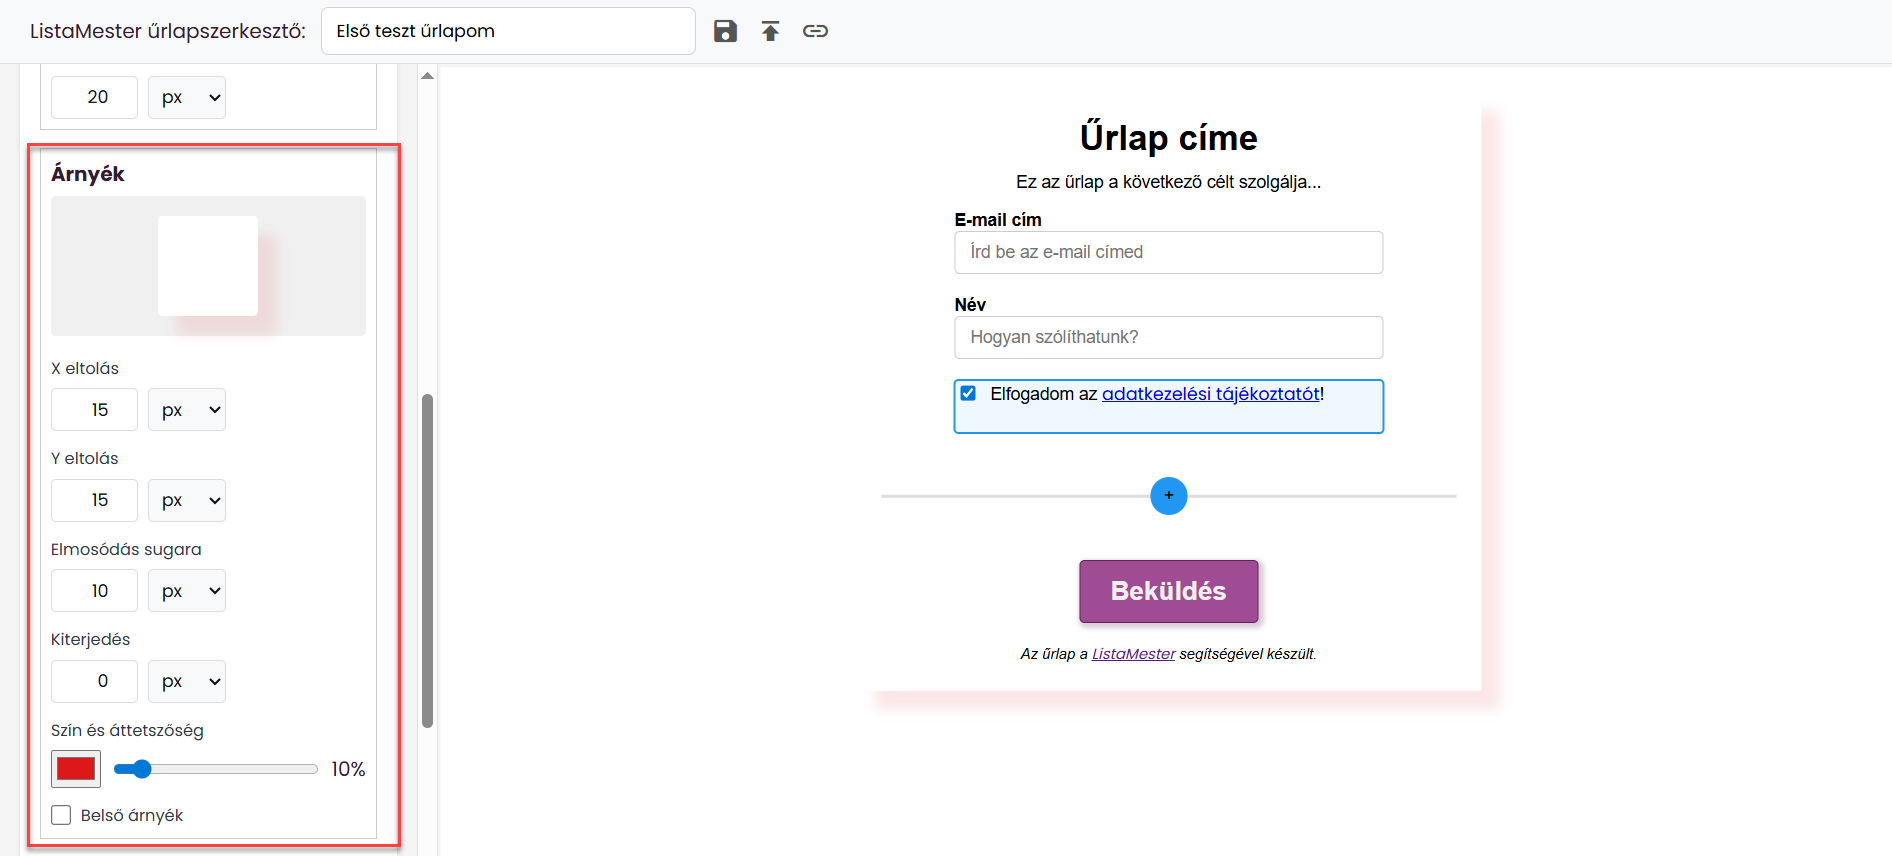Click the shadow opacity slider handle
Image resolution: width=1892 pixels, height=856 pixels.
click(x=142, y=769)
